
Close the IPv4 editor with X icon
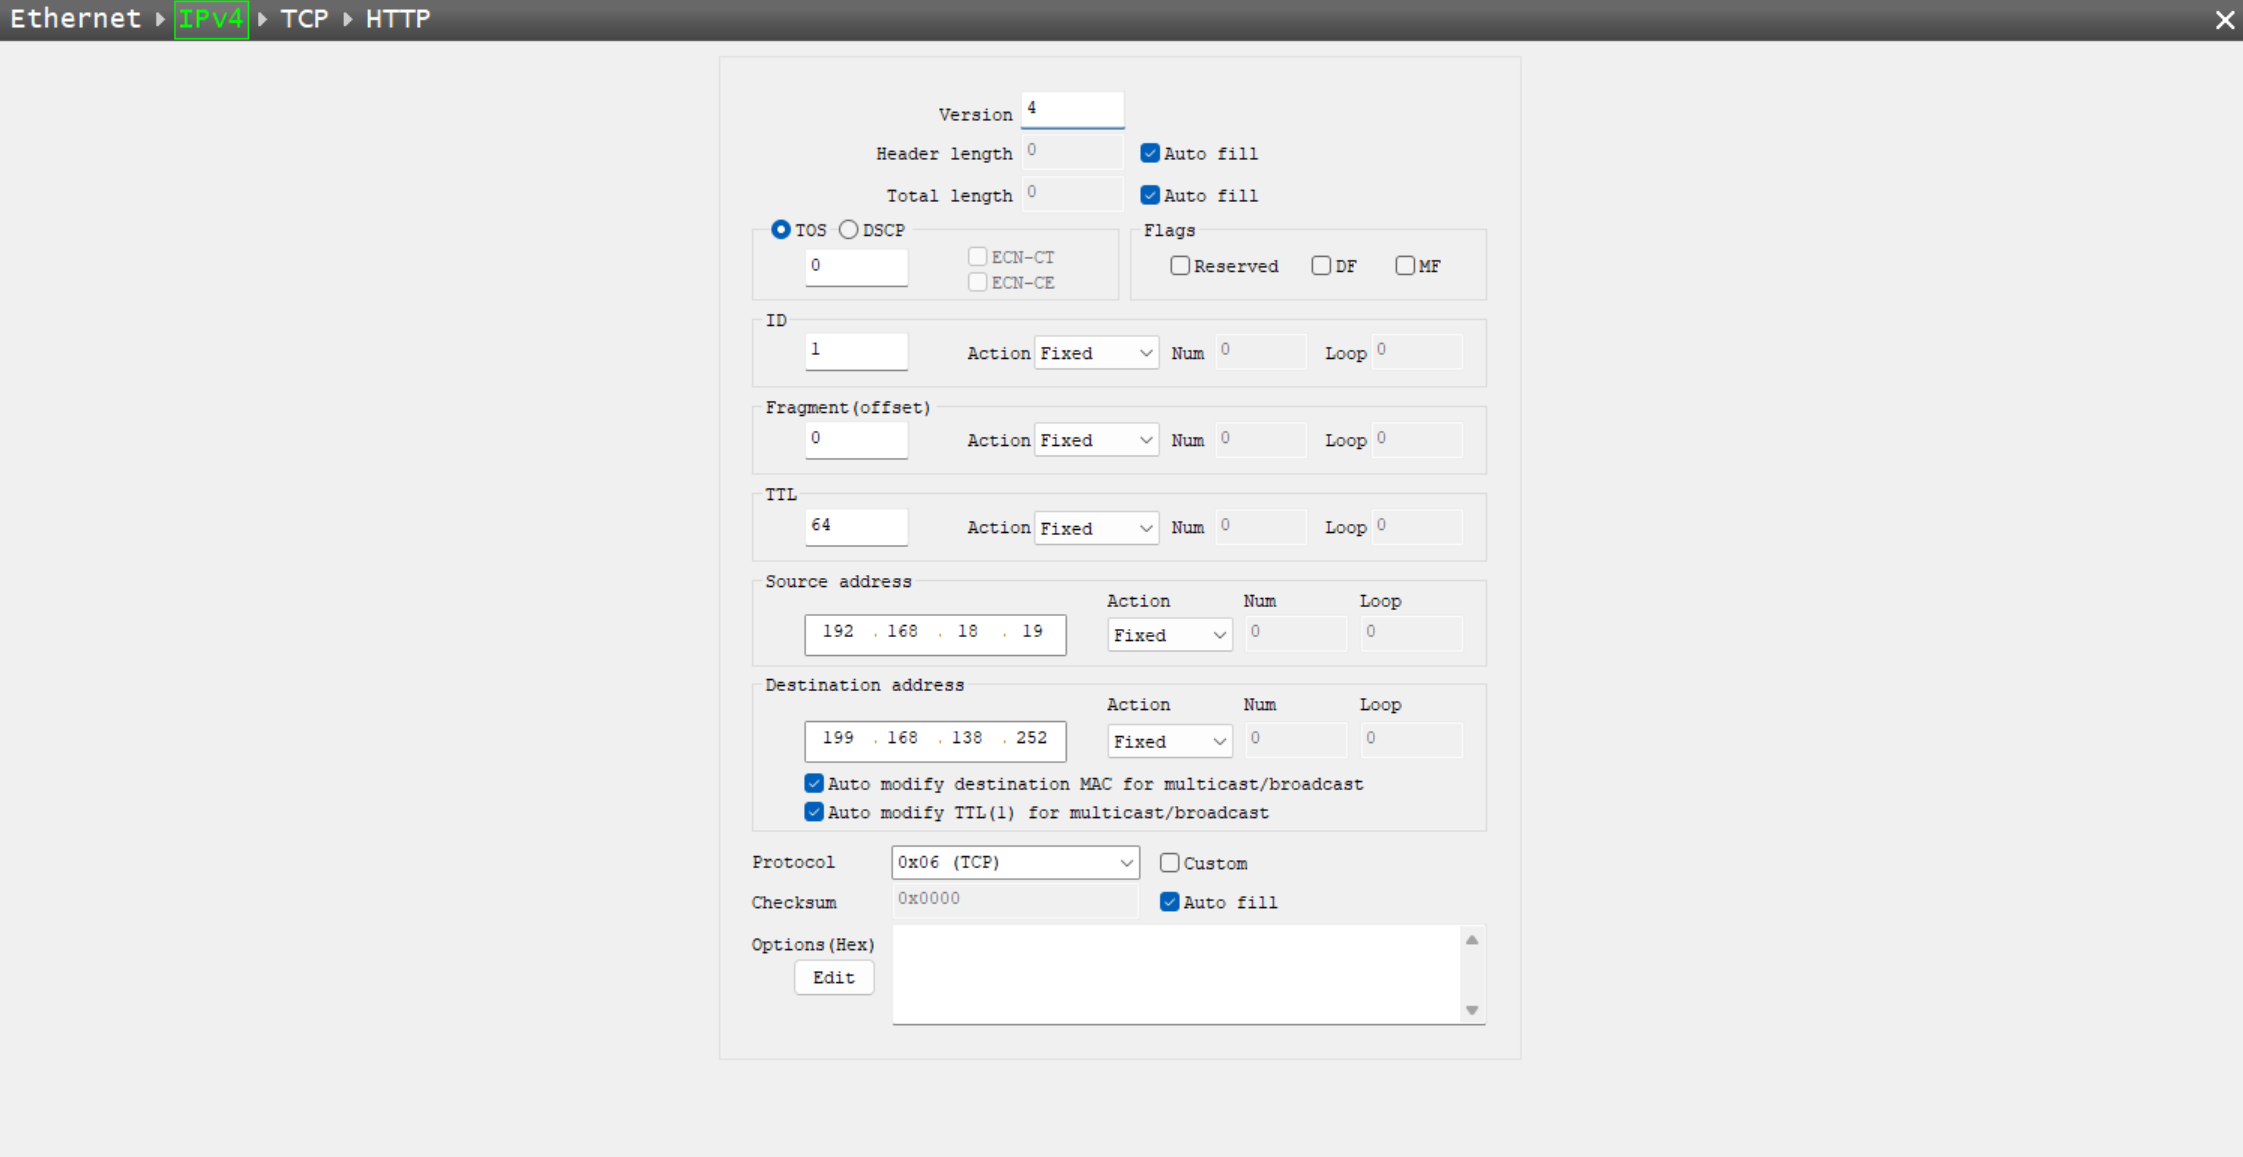click(x=2224, y=20)
